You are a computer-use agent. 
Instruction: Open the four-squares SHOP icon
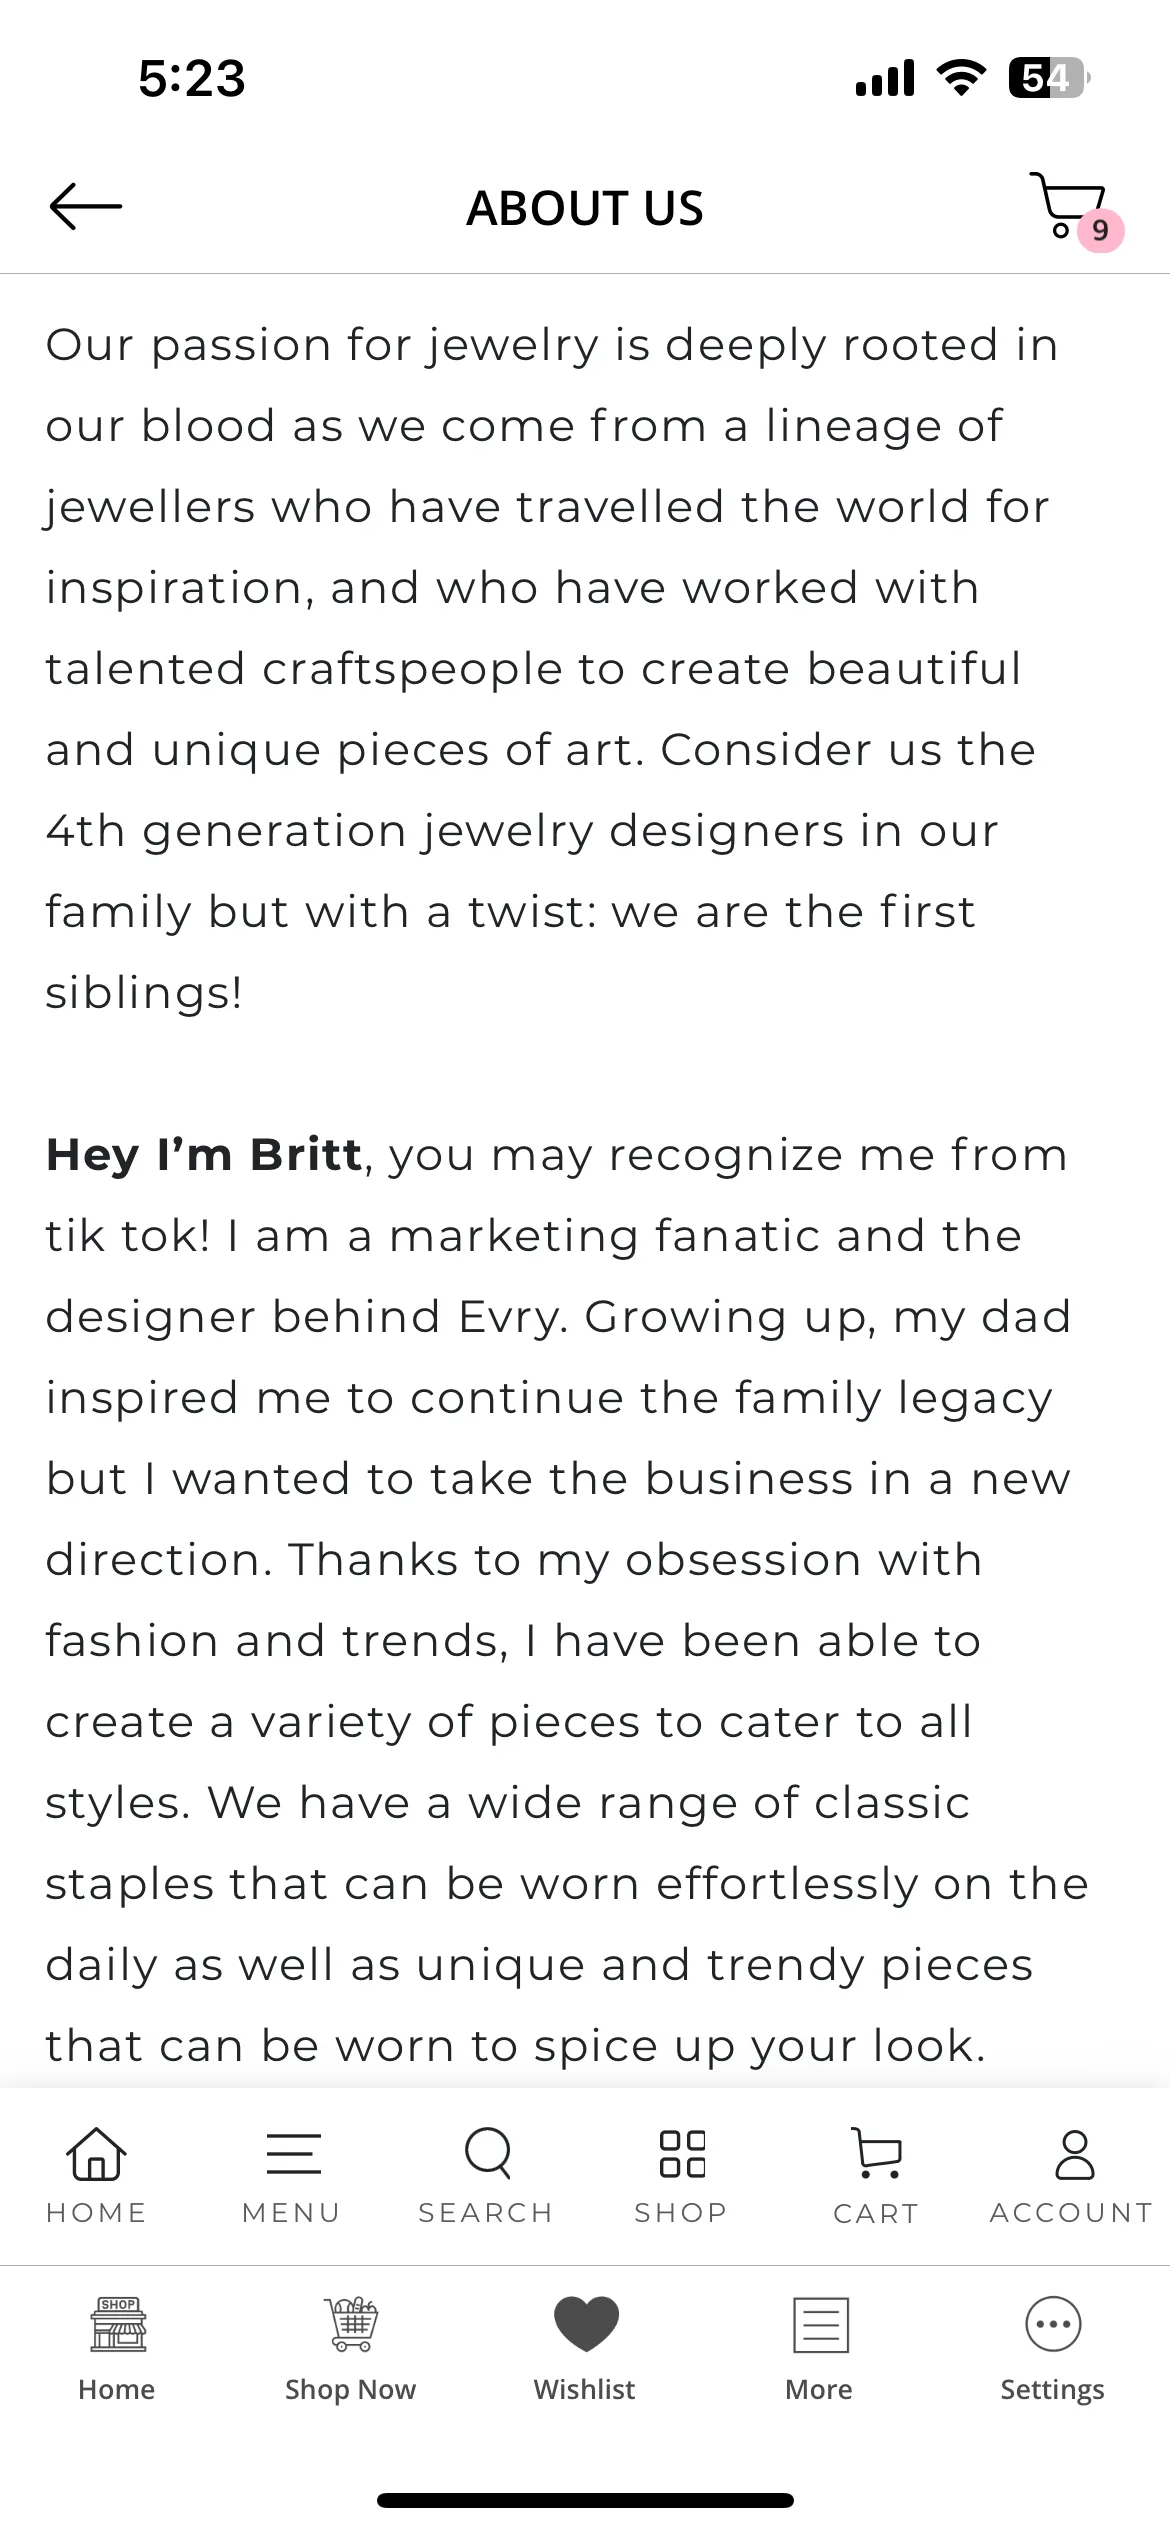tap(682, 2153)
